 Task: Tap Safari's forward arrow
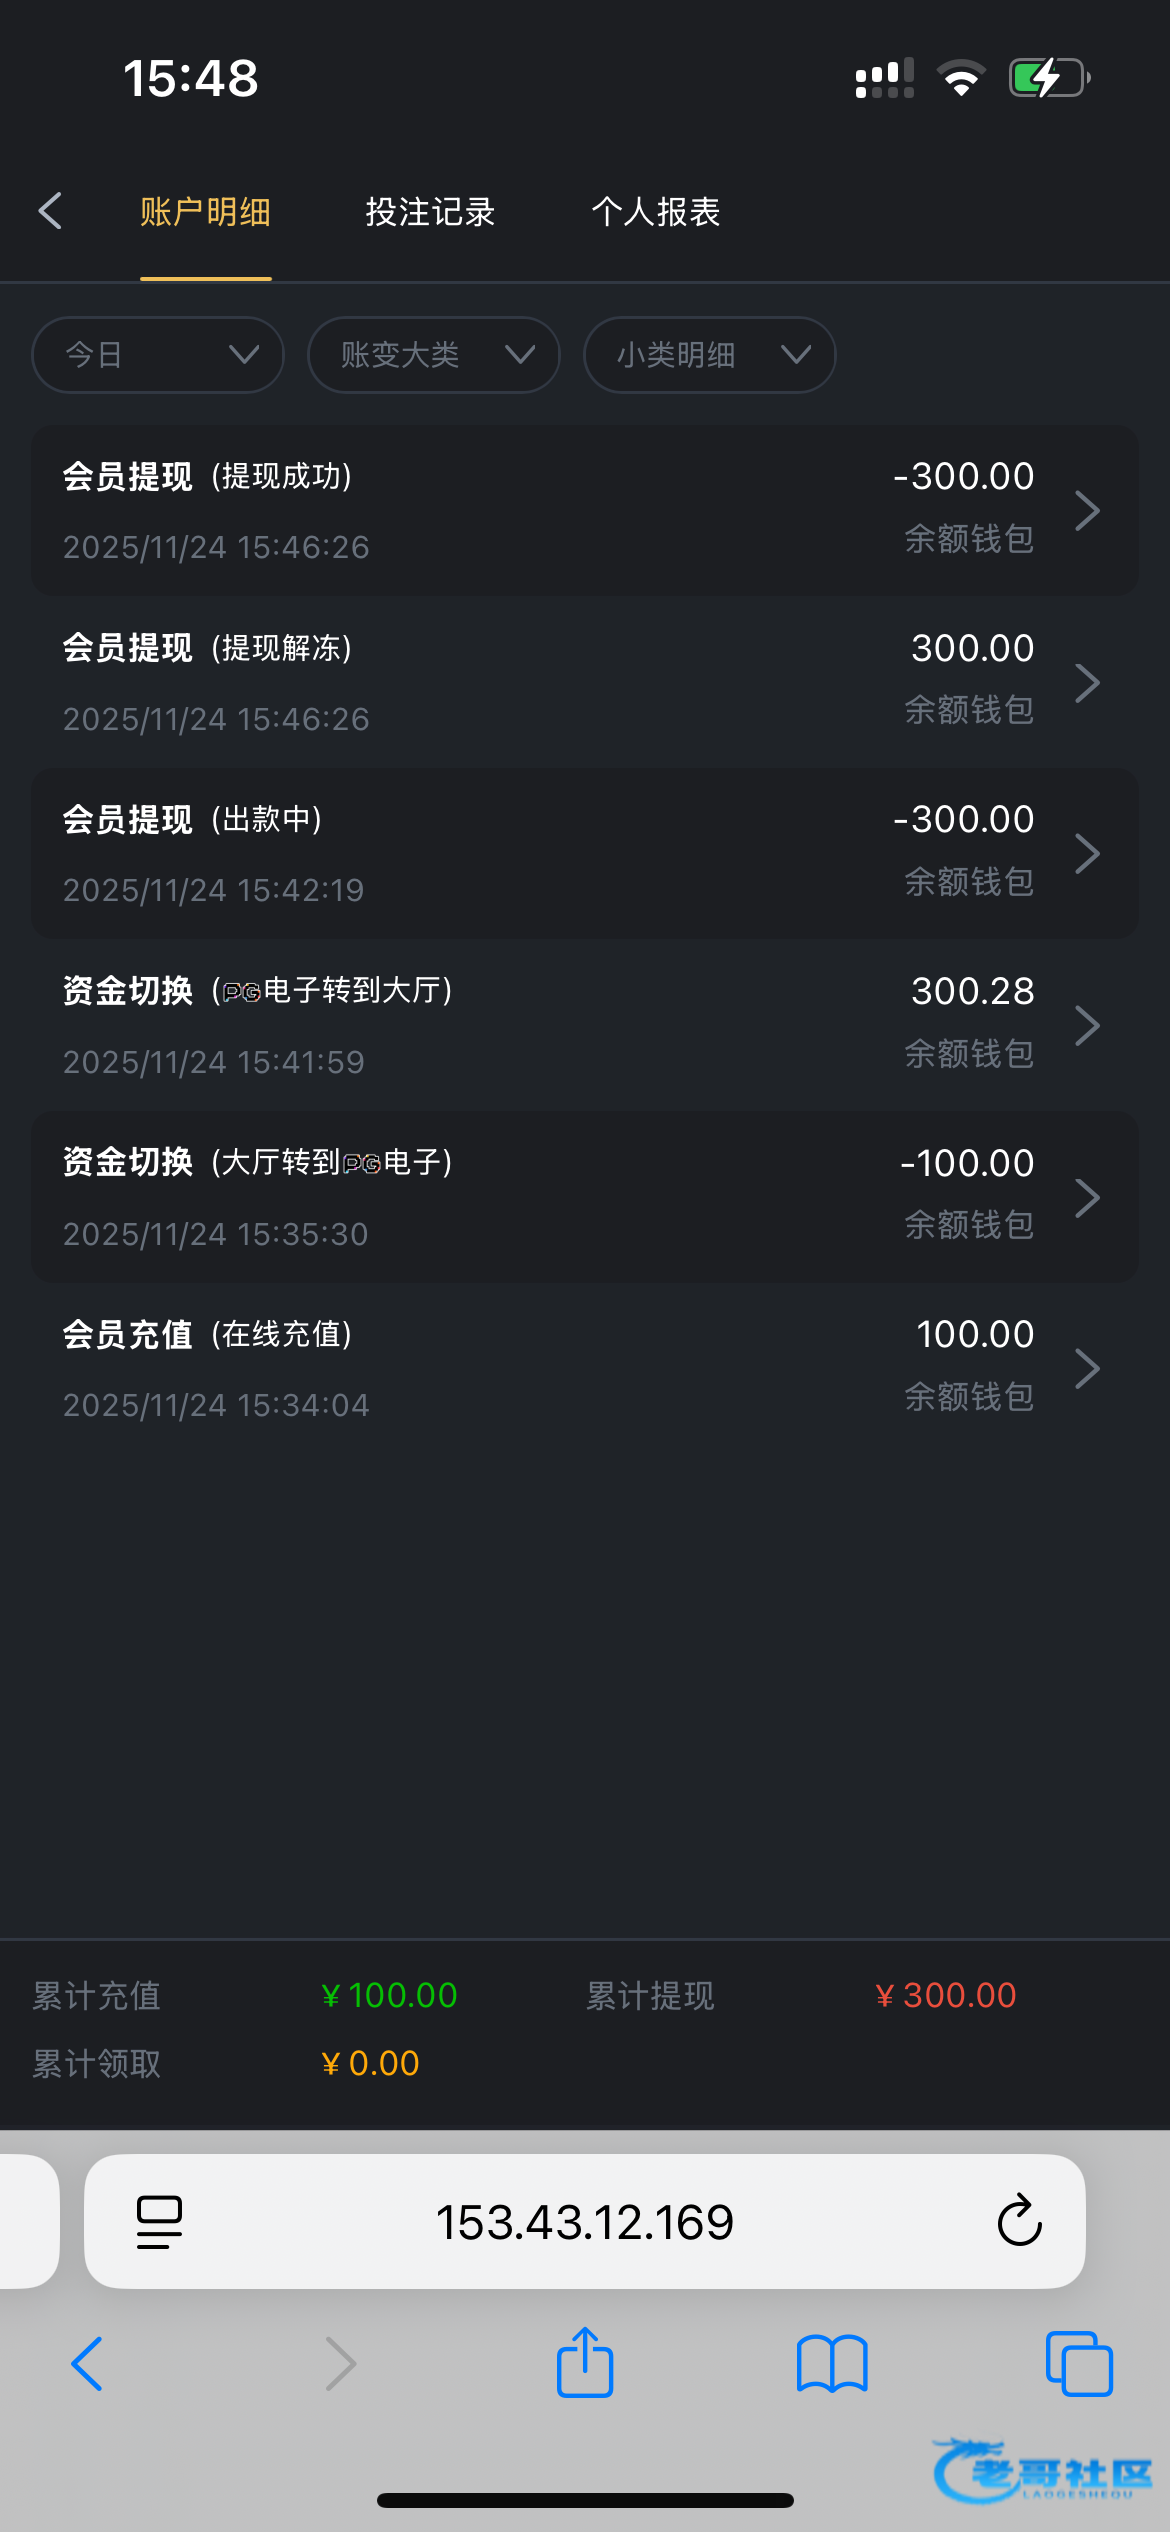(x=341, y=2363)
